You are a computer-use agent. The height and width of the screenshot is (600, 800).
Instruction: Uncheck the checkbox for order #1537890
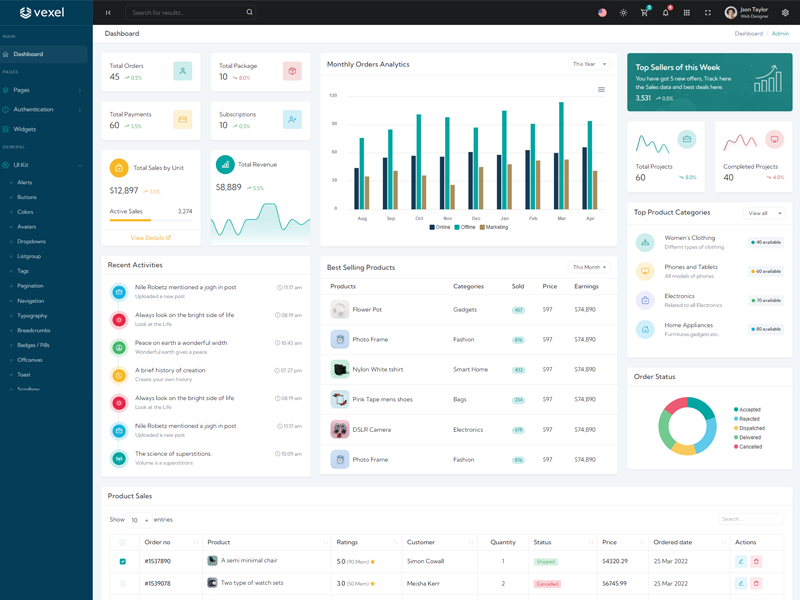(x=123, y=562)
